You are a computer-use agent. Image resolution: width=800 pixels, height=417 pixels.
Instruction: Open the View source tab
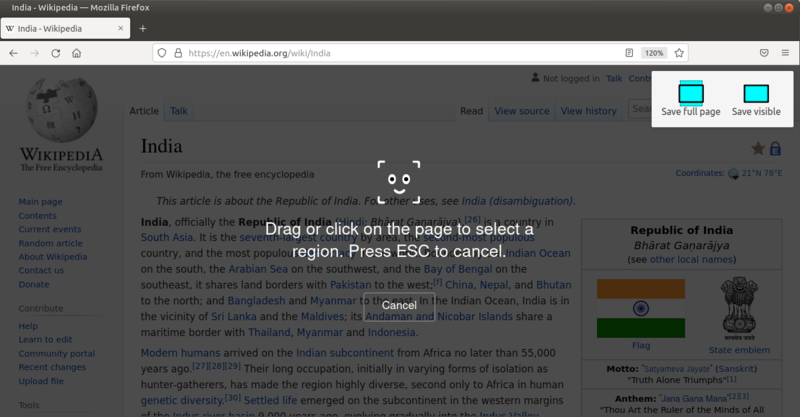click(521, 111)
